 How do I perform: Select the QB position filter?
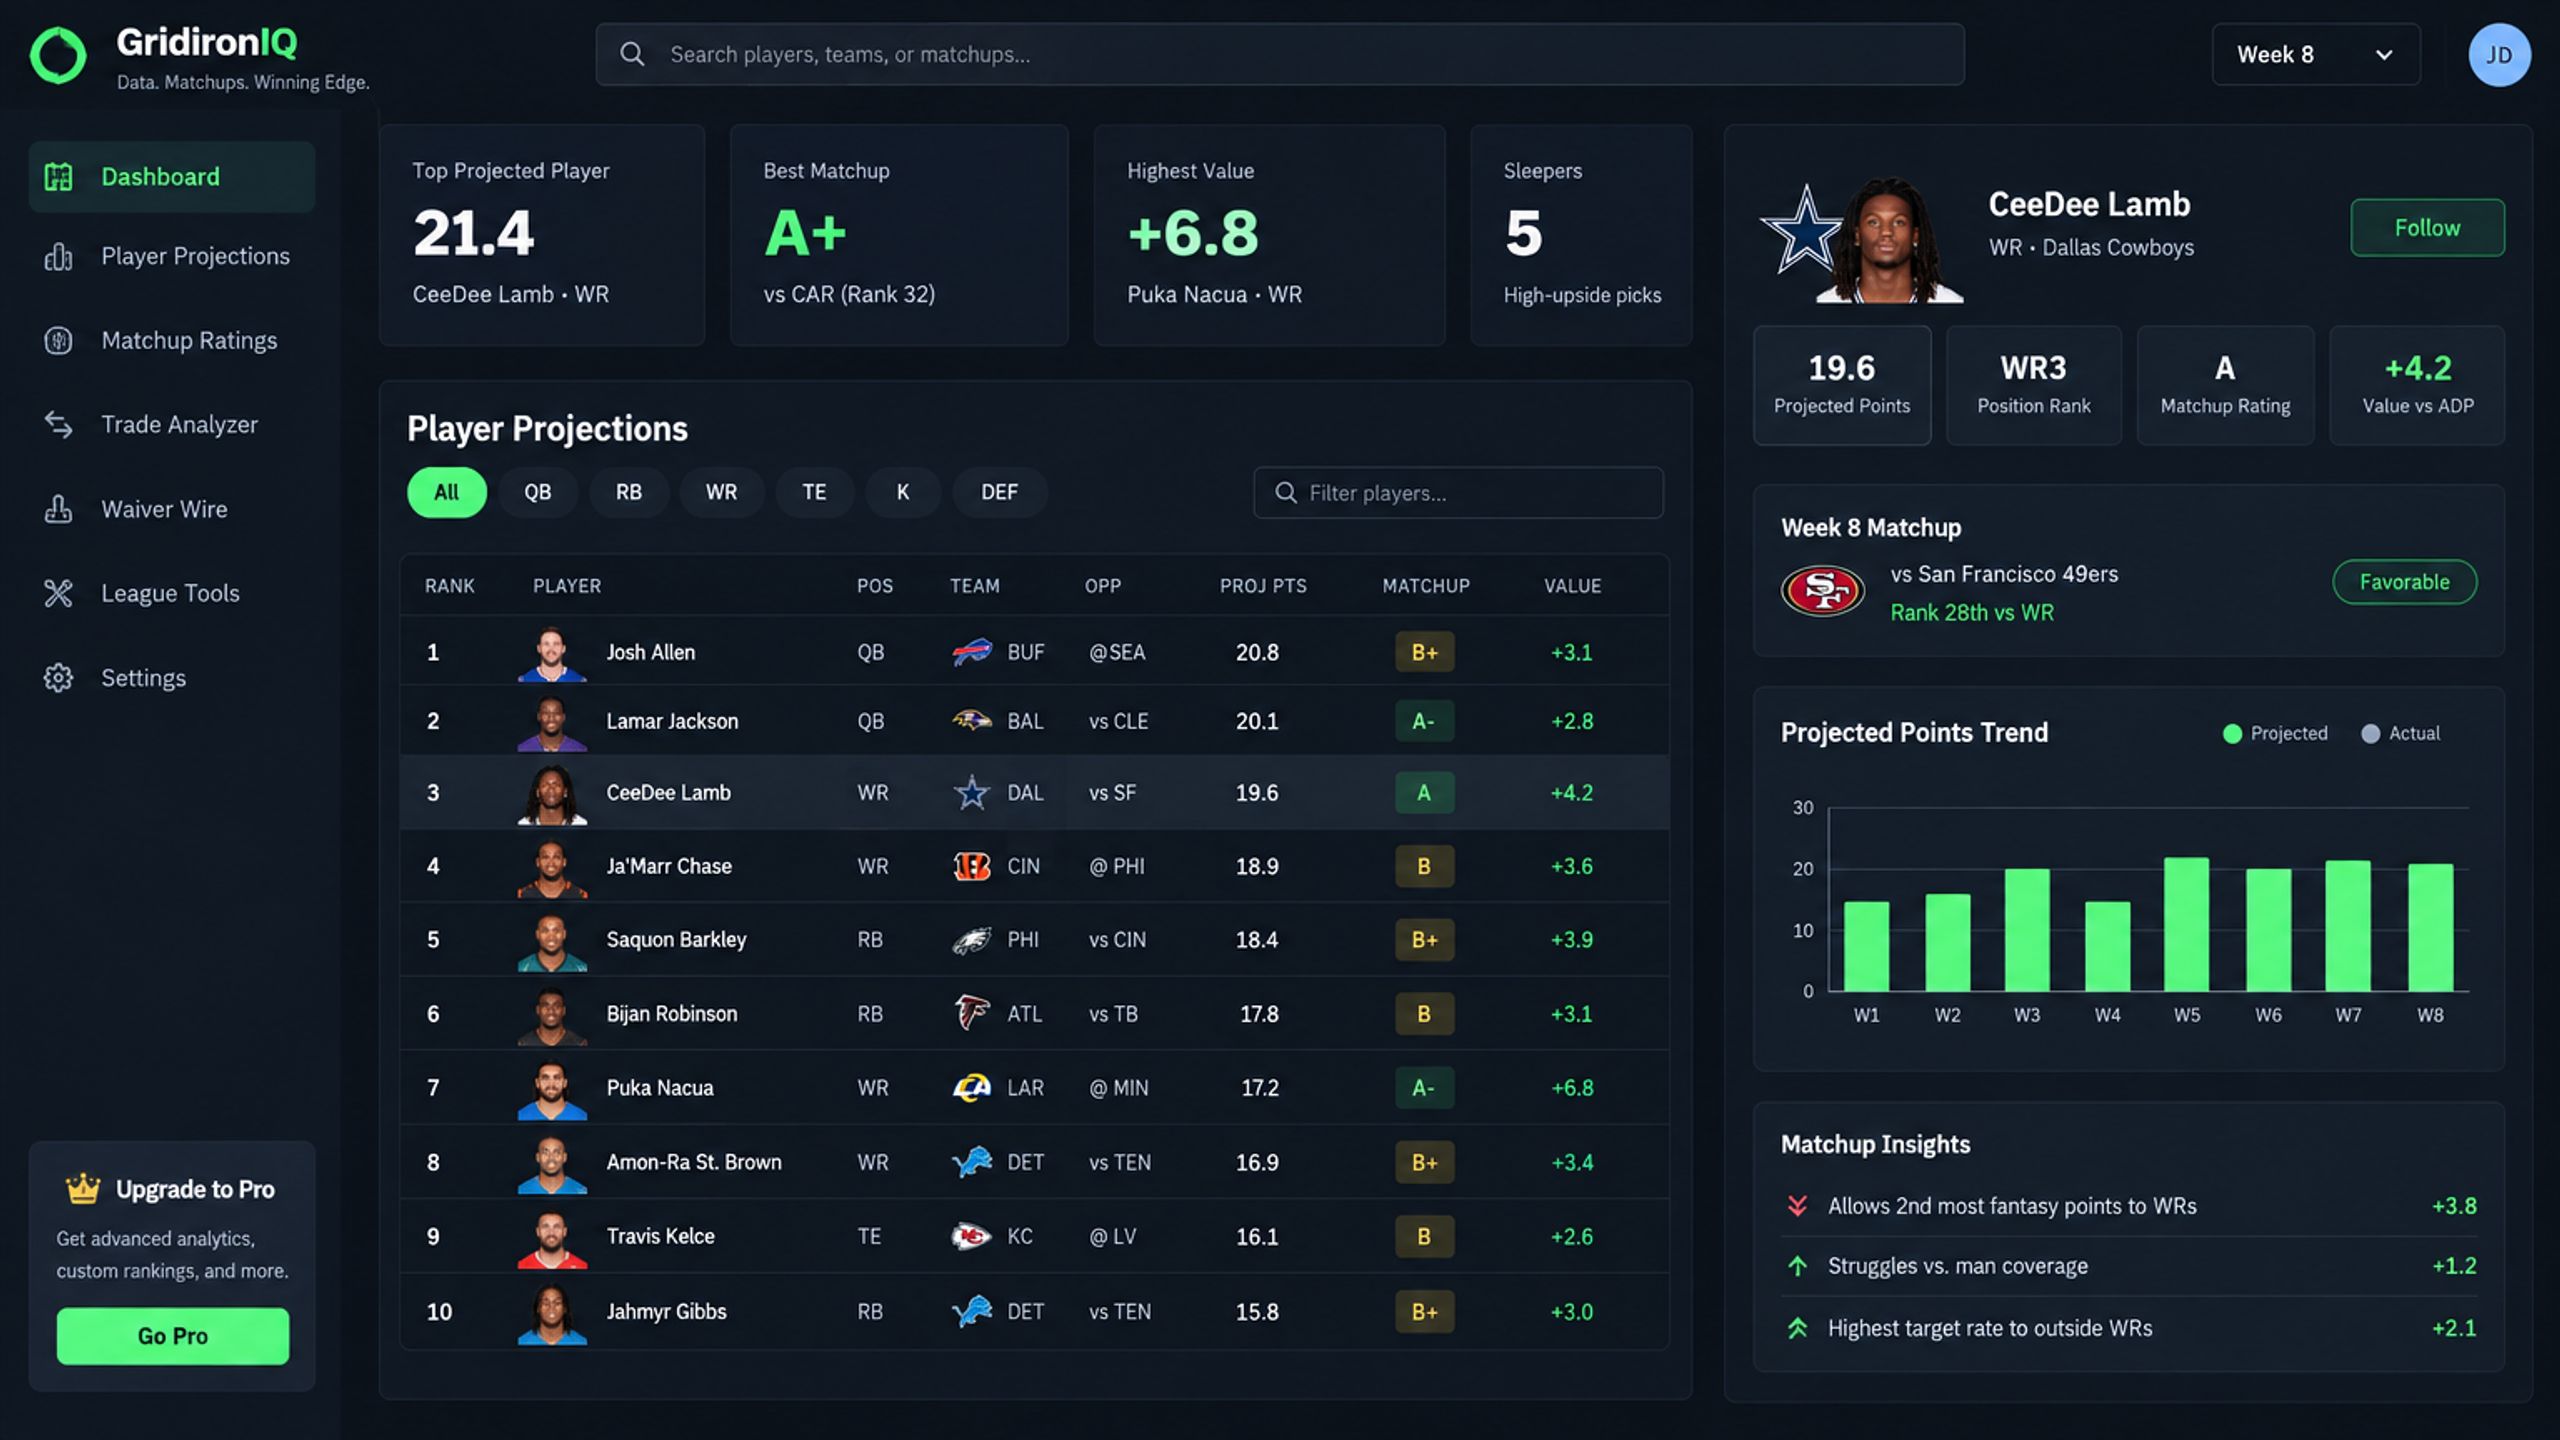click(x=538, y=492)
